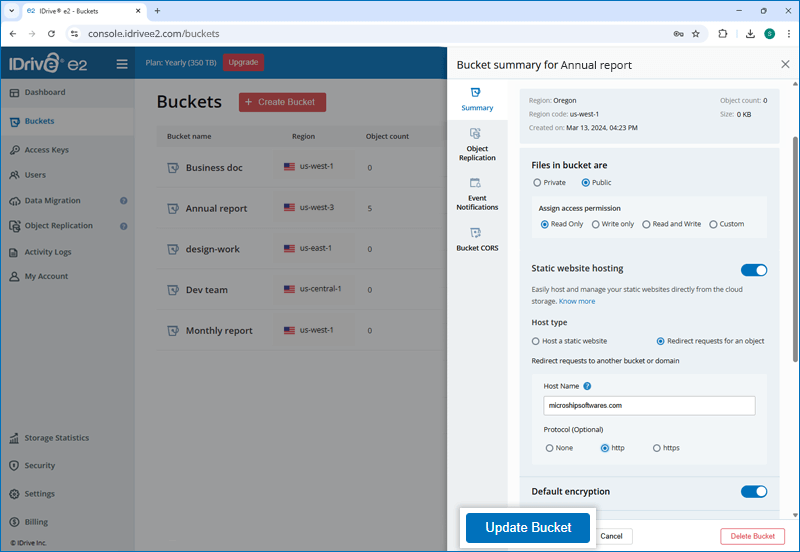Click the Data Migration info icon
Image resolution: width=800 pixels, height=552 pixels.
pos(124,200)
